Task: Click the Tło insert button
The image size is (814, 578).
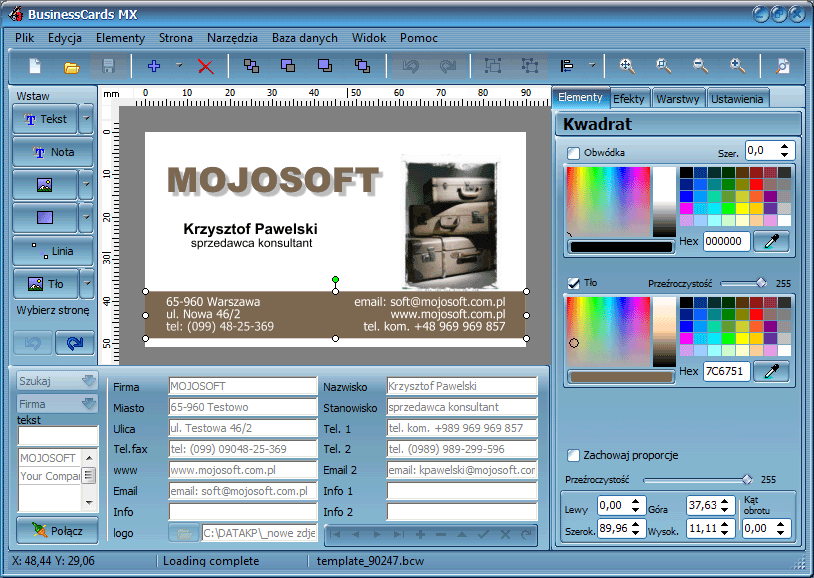Action: click(45, 284)
